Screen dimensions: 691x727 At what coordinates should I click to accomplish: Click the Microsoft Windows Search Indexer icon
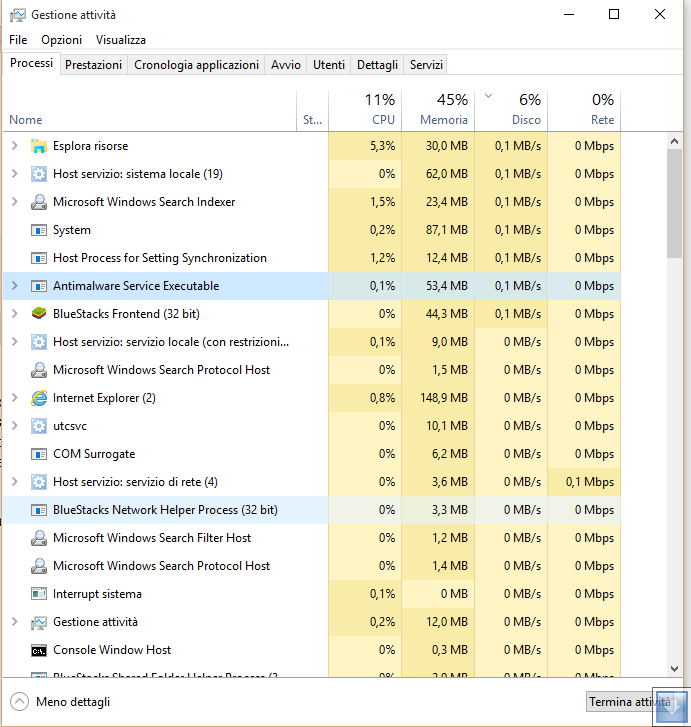pyautogui.click(x=39, y=202)
